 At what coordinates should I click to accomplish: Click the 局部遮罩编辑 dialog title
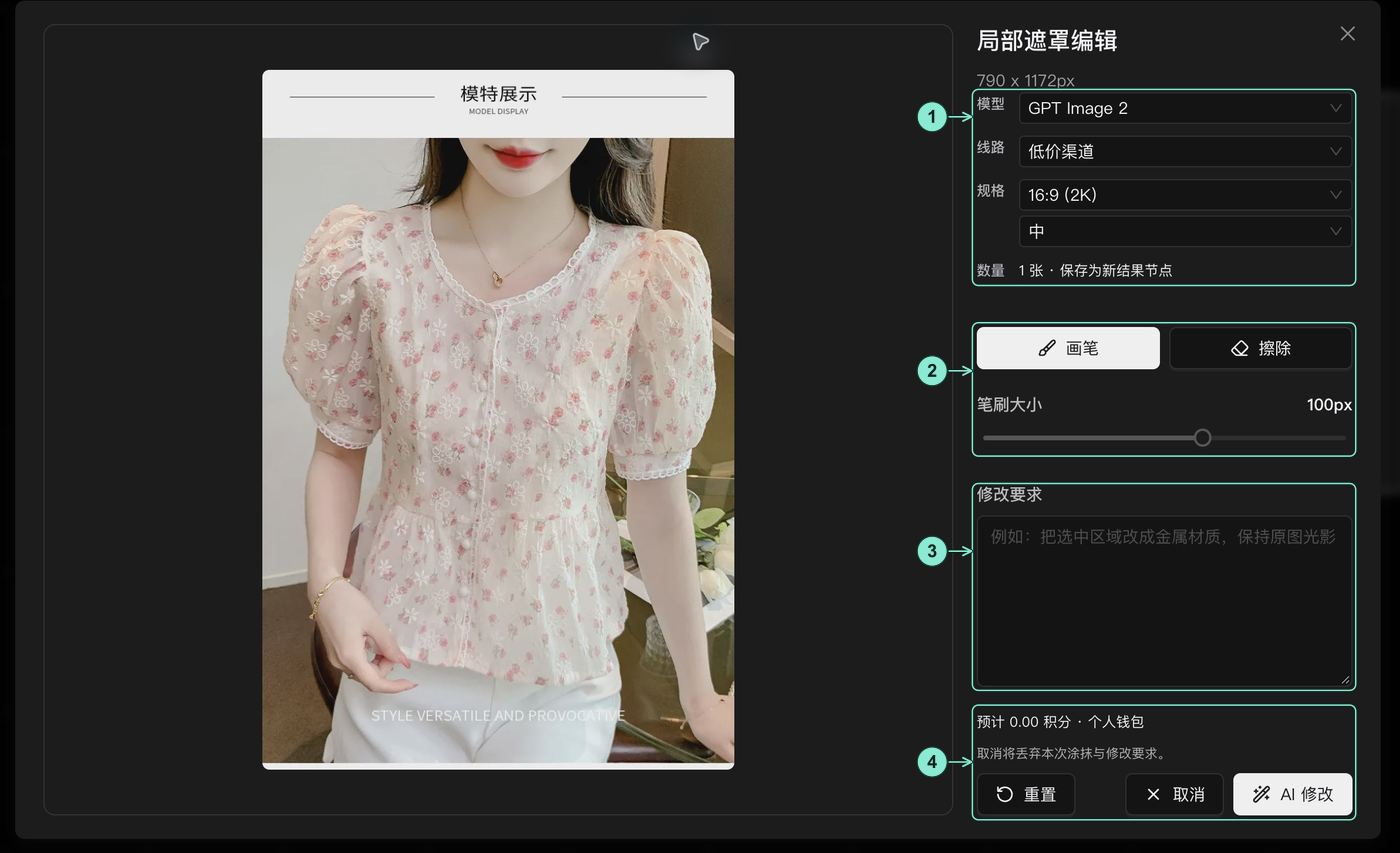pos(1047,41)
